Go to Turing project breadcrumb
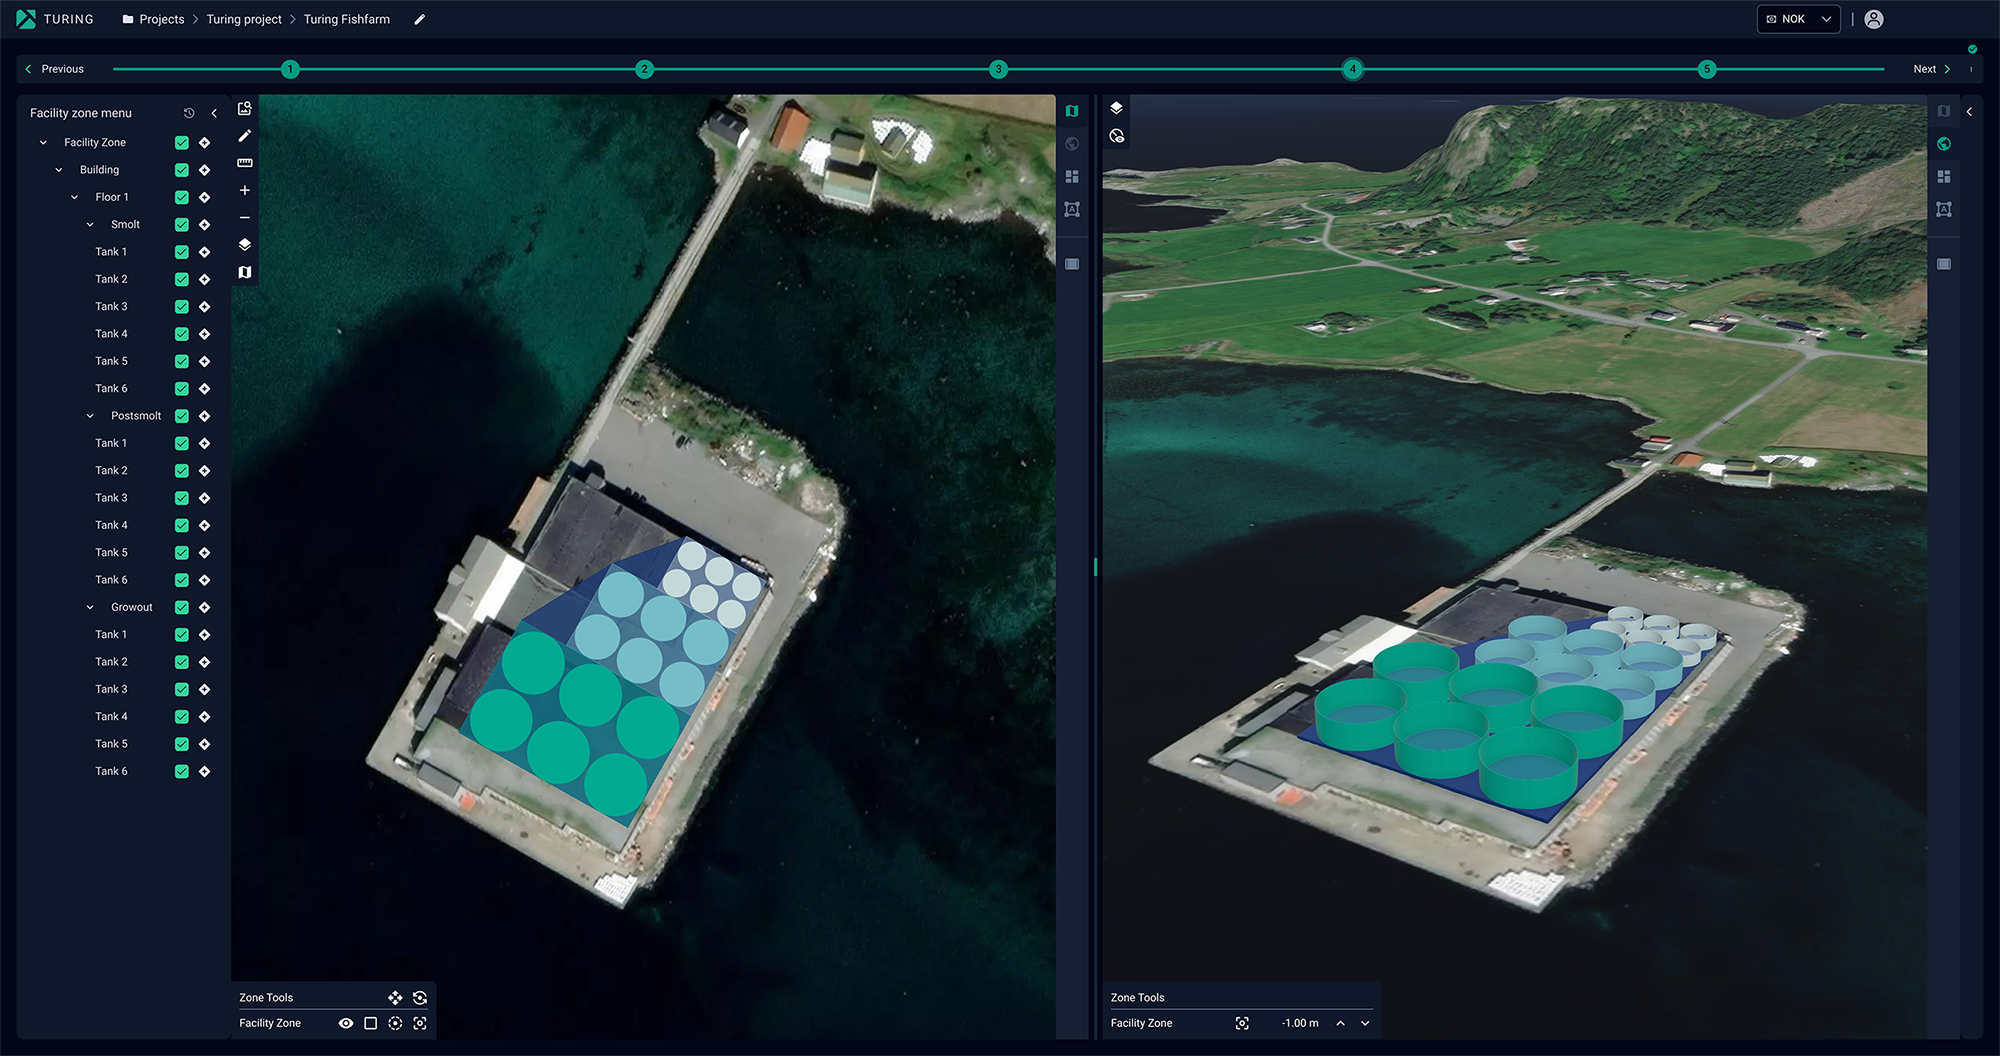 pos(244,19)
